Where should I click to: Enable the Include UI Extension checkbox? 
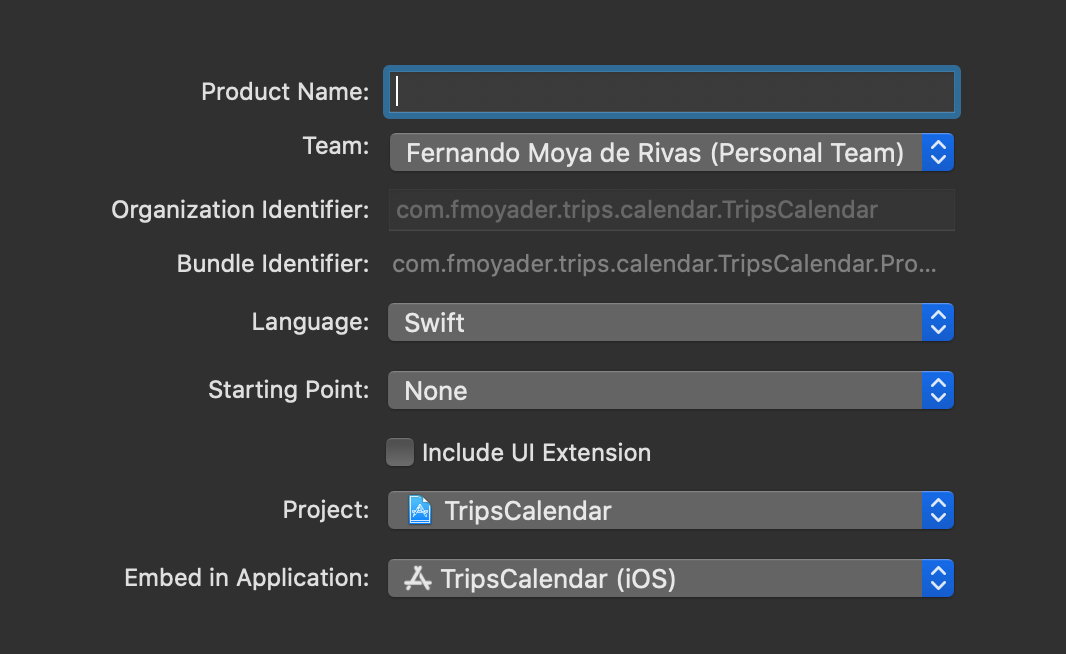400,452
